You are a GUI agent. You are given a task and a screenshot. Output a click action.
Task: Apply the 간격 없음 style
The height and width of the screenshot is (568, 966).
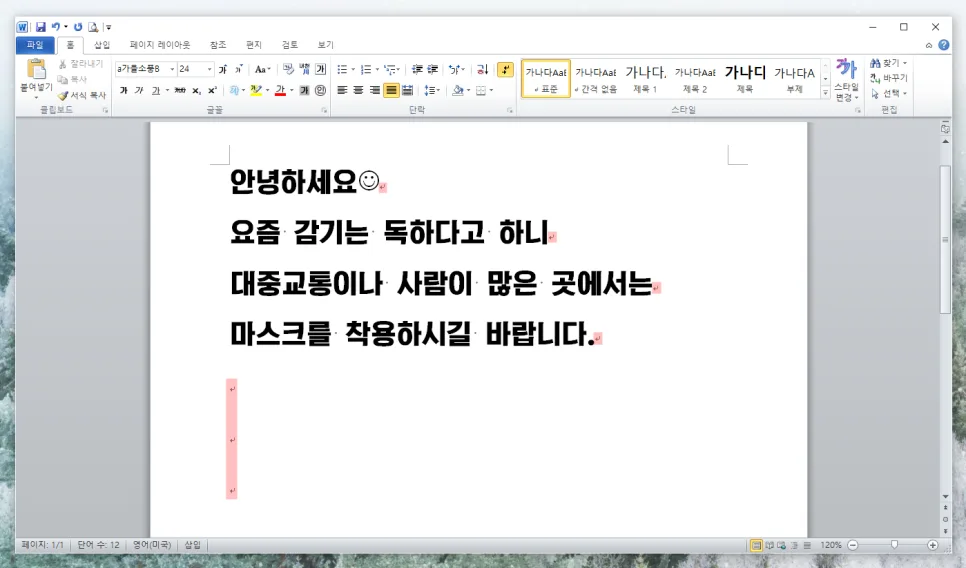pos(596,79)
